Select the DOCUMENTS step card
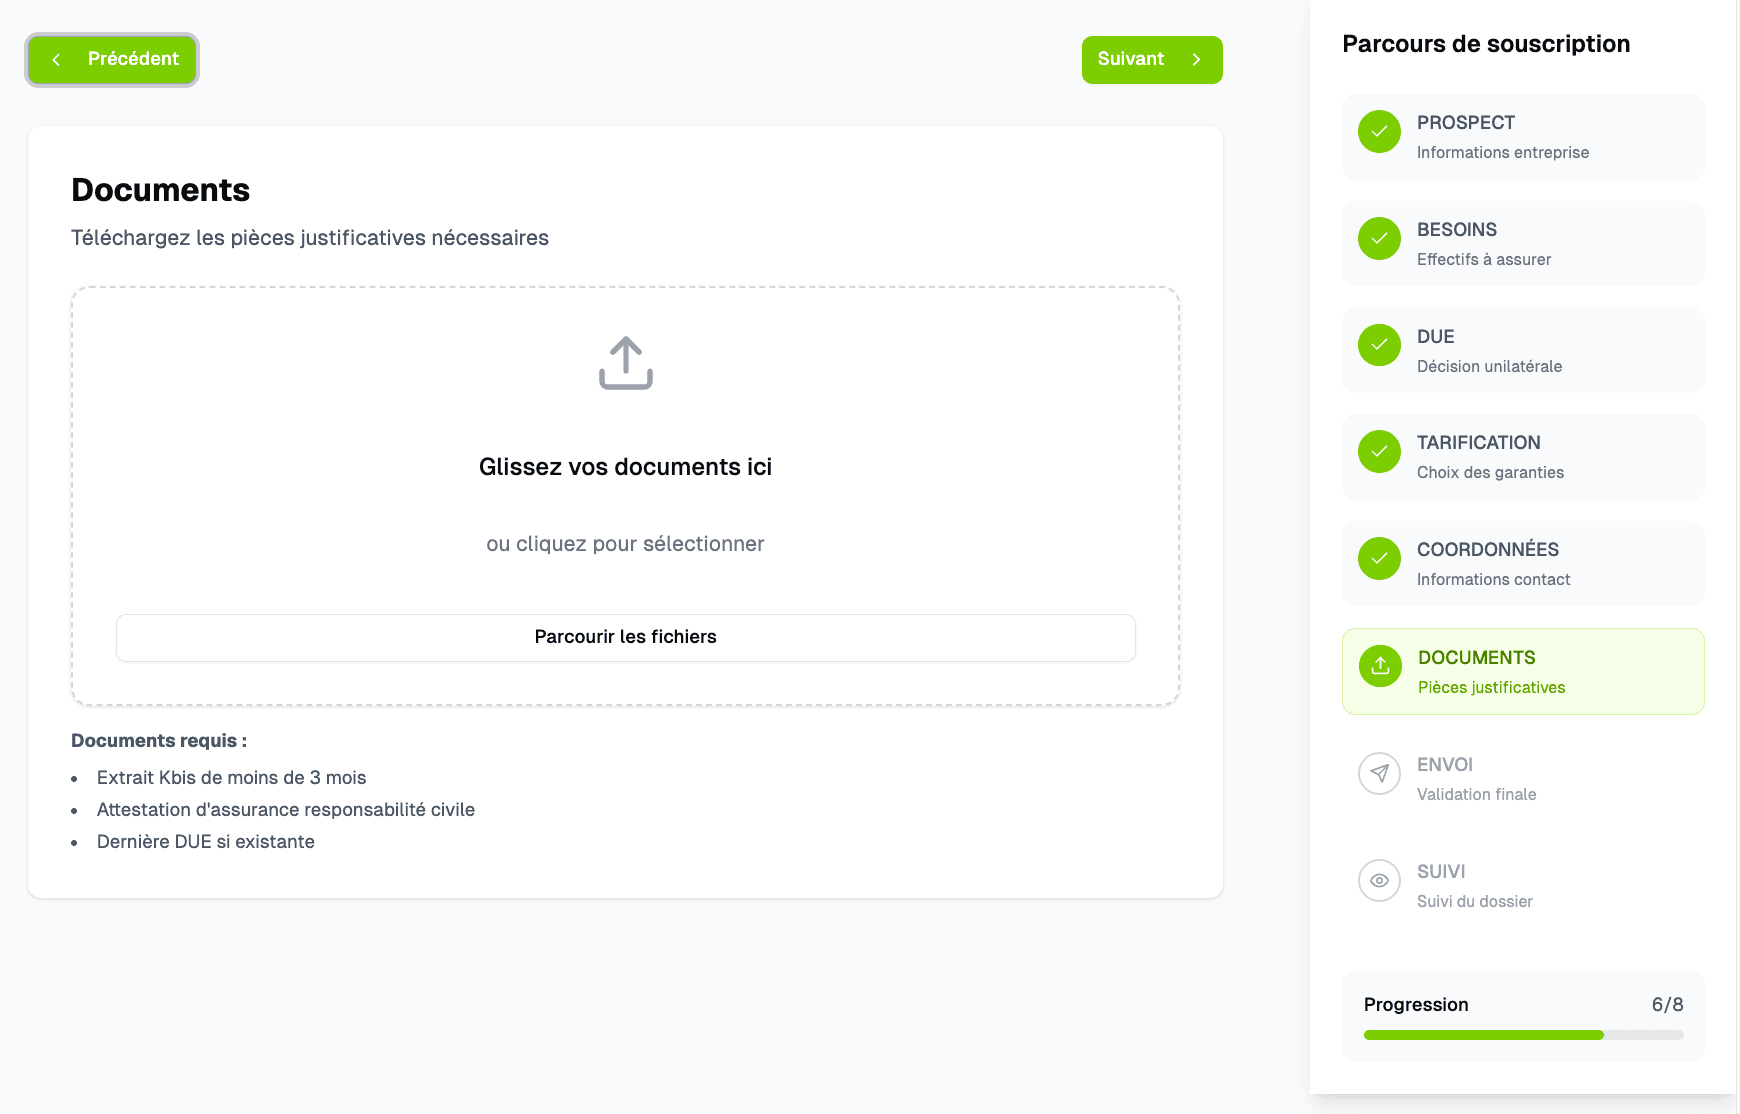This screenshot has height=1114, width=1740. pos(1522,671)
